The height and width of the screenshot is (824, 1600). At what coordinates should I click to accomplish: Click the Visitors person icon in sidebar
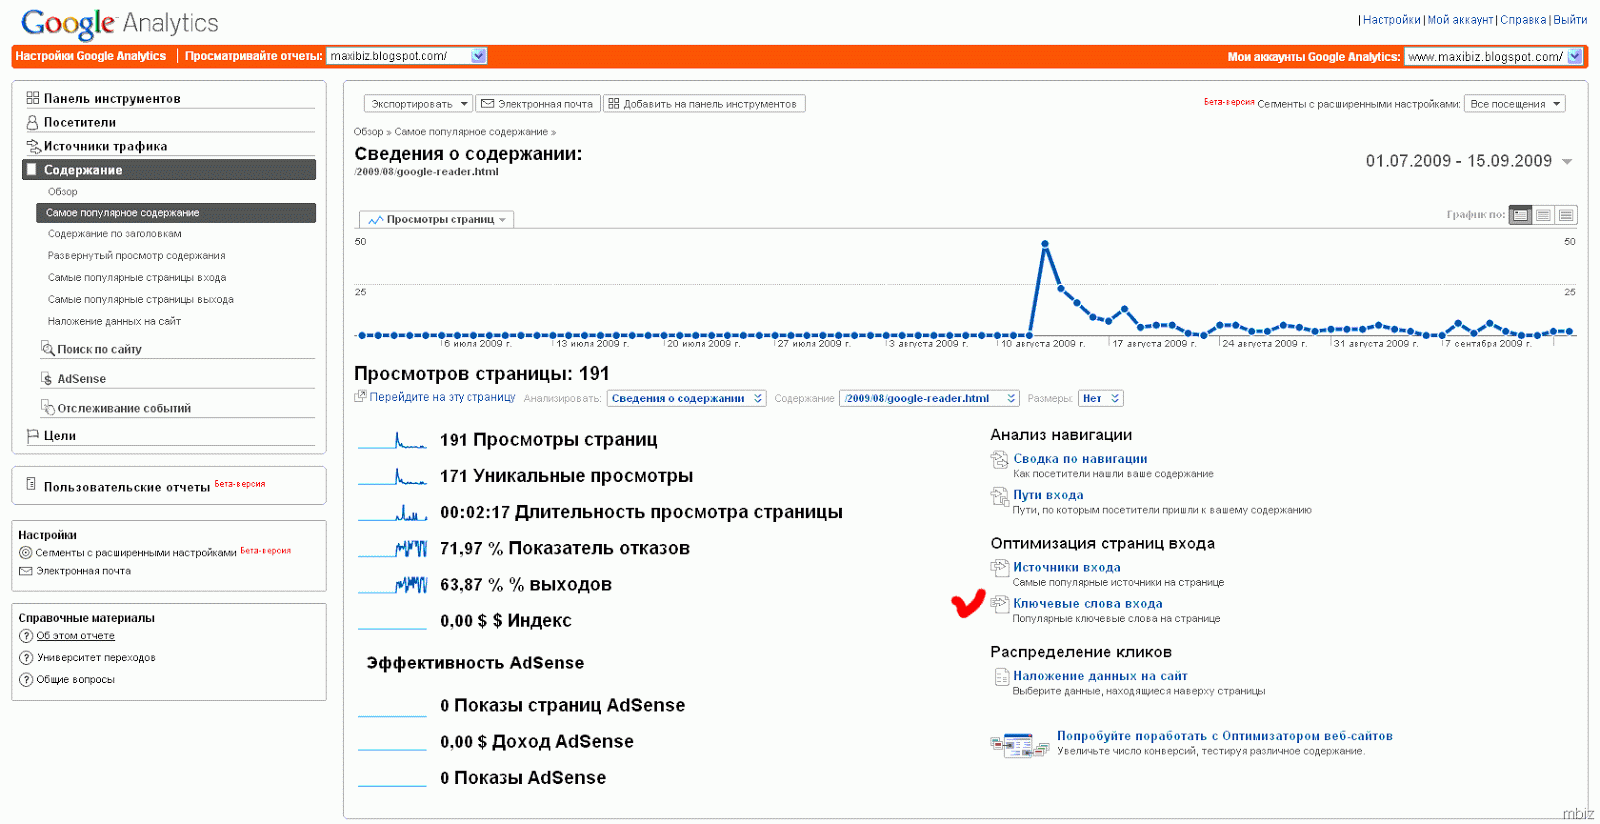click(32, 122)
